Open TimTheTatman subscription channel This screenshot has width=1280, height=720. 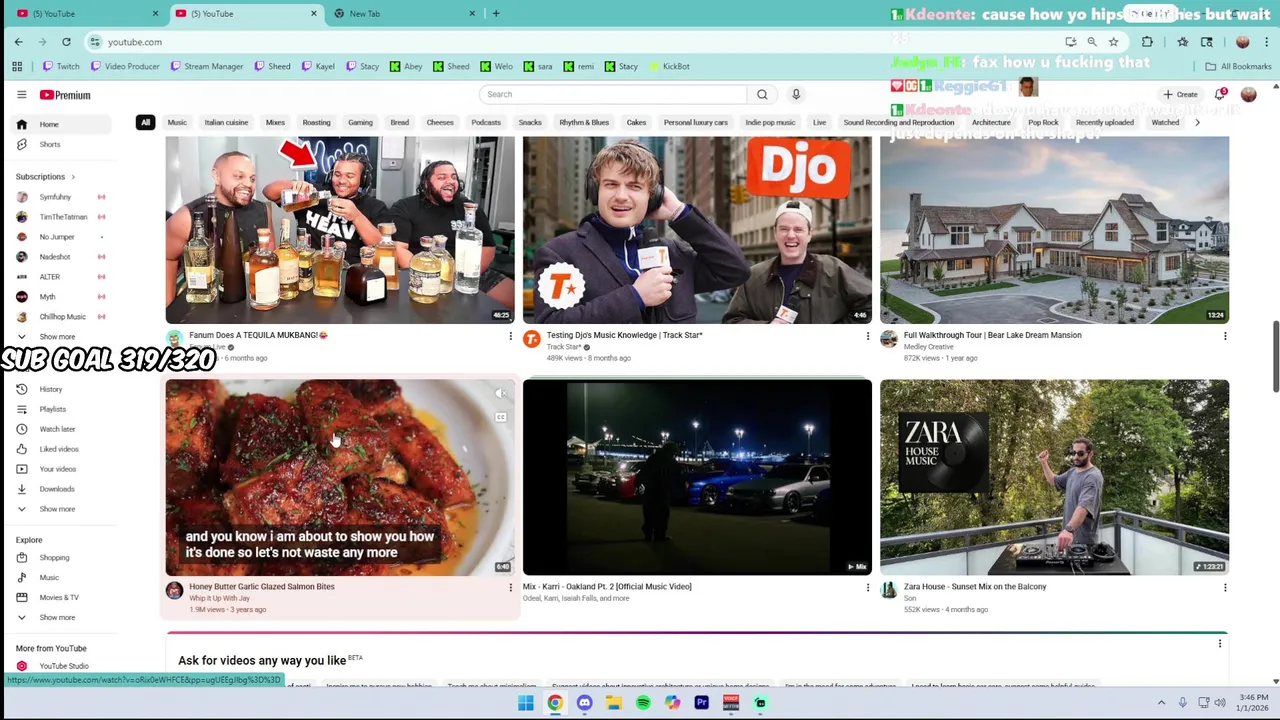(60, 217)
